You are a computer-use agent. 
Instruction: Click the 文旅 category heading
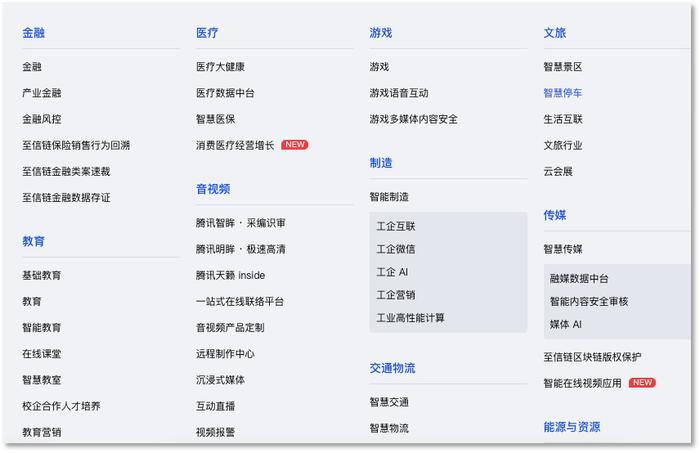point(555,33)
